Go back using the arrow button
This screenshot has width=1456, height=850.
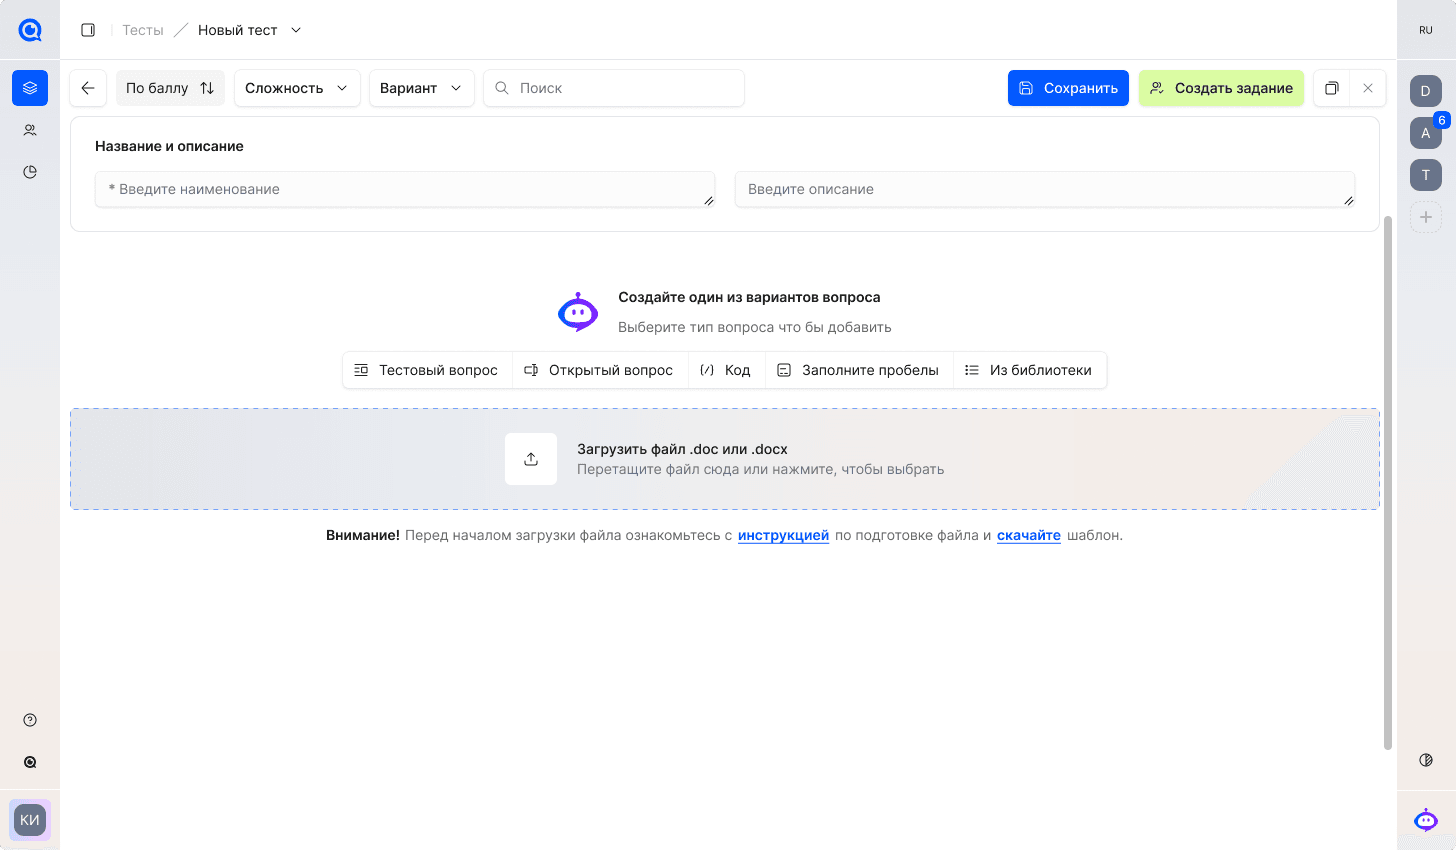pos(88,88)
